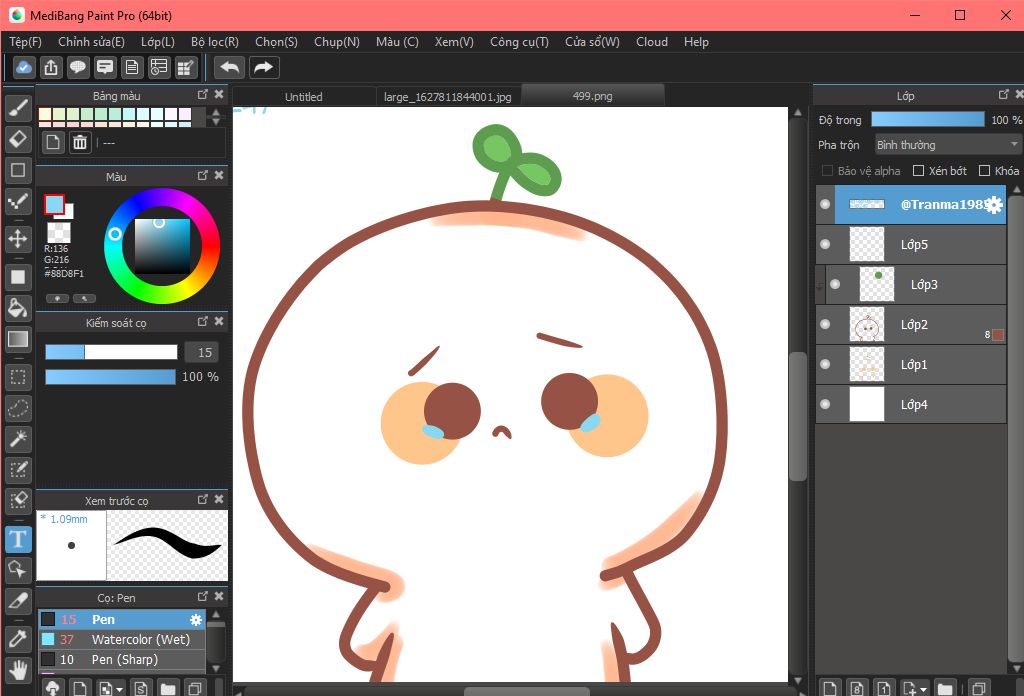Select the Text tool
The image size is (1024, 696).
pos(18,539)
